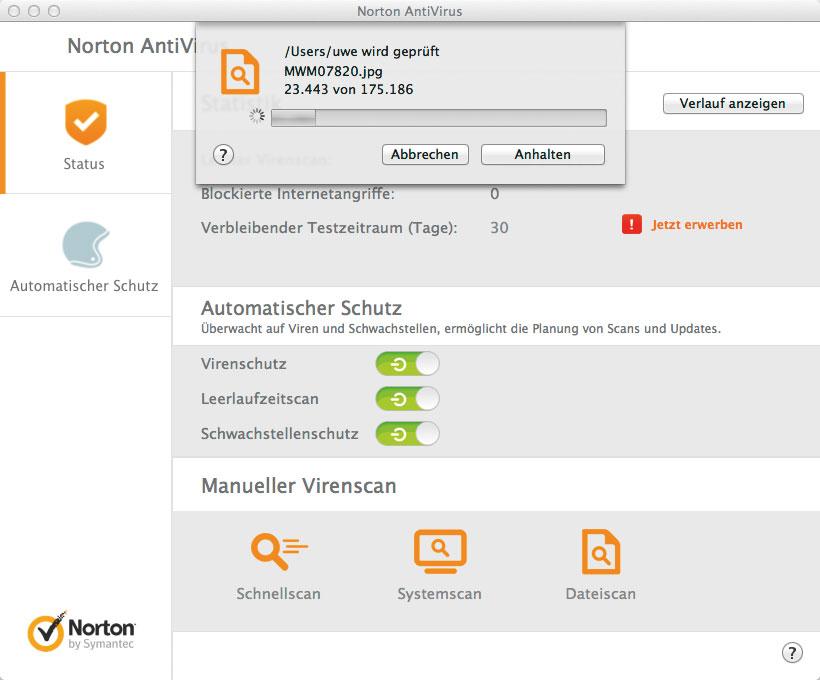Cancel scan with Abbrechen button
The width and height of the screenshot is (820, 680).
click(x=425, y=154)
